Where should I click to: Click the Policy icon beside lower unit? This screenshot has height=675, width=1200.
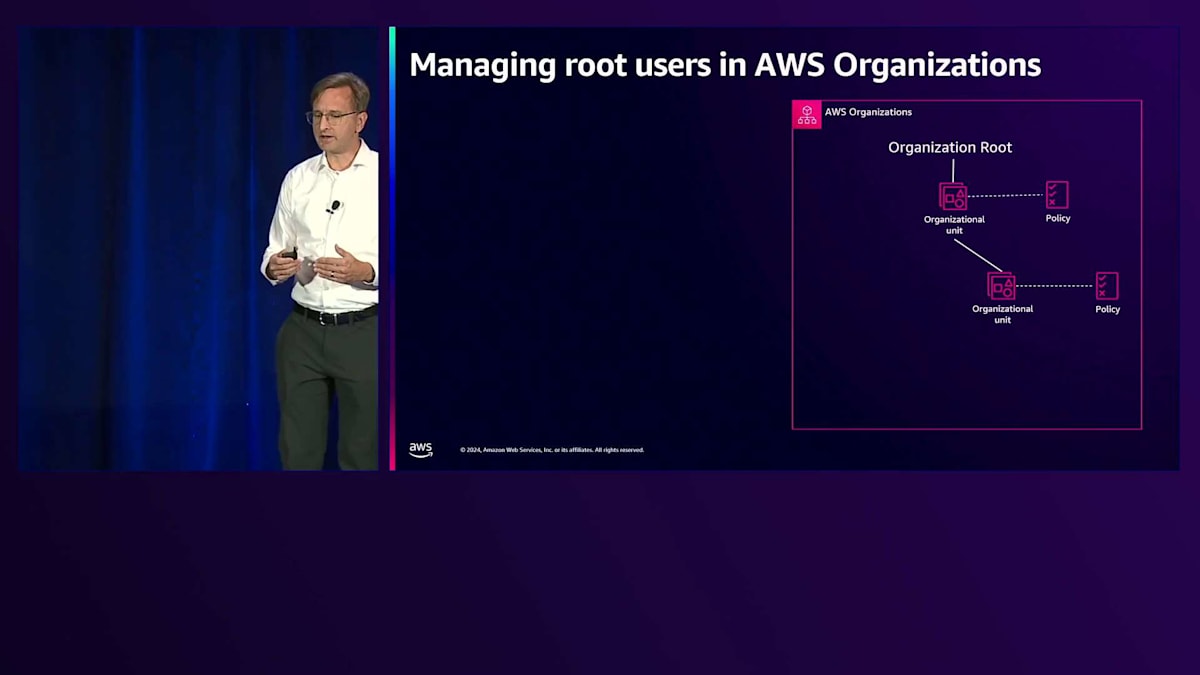pos(1107,286)
